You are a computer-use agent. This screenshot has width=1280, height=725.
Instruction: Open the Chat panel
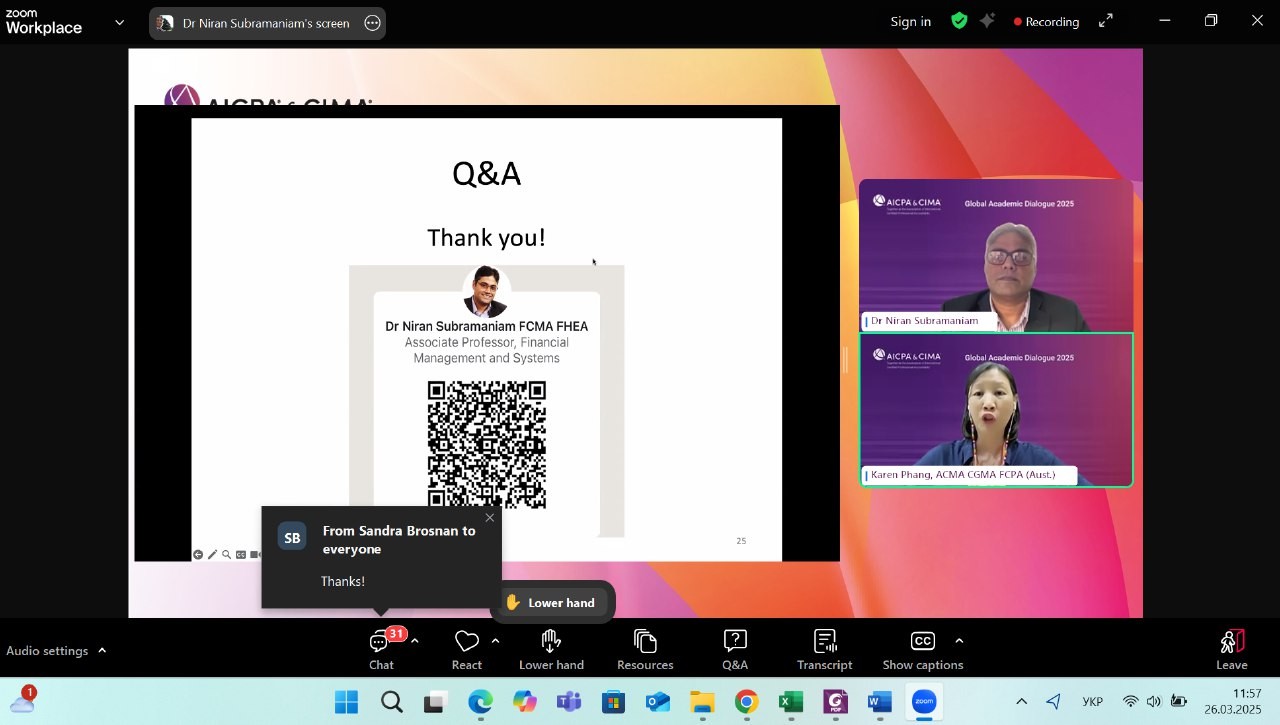[381, 650]
